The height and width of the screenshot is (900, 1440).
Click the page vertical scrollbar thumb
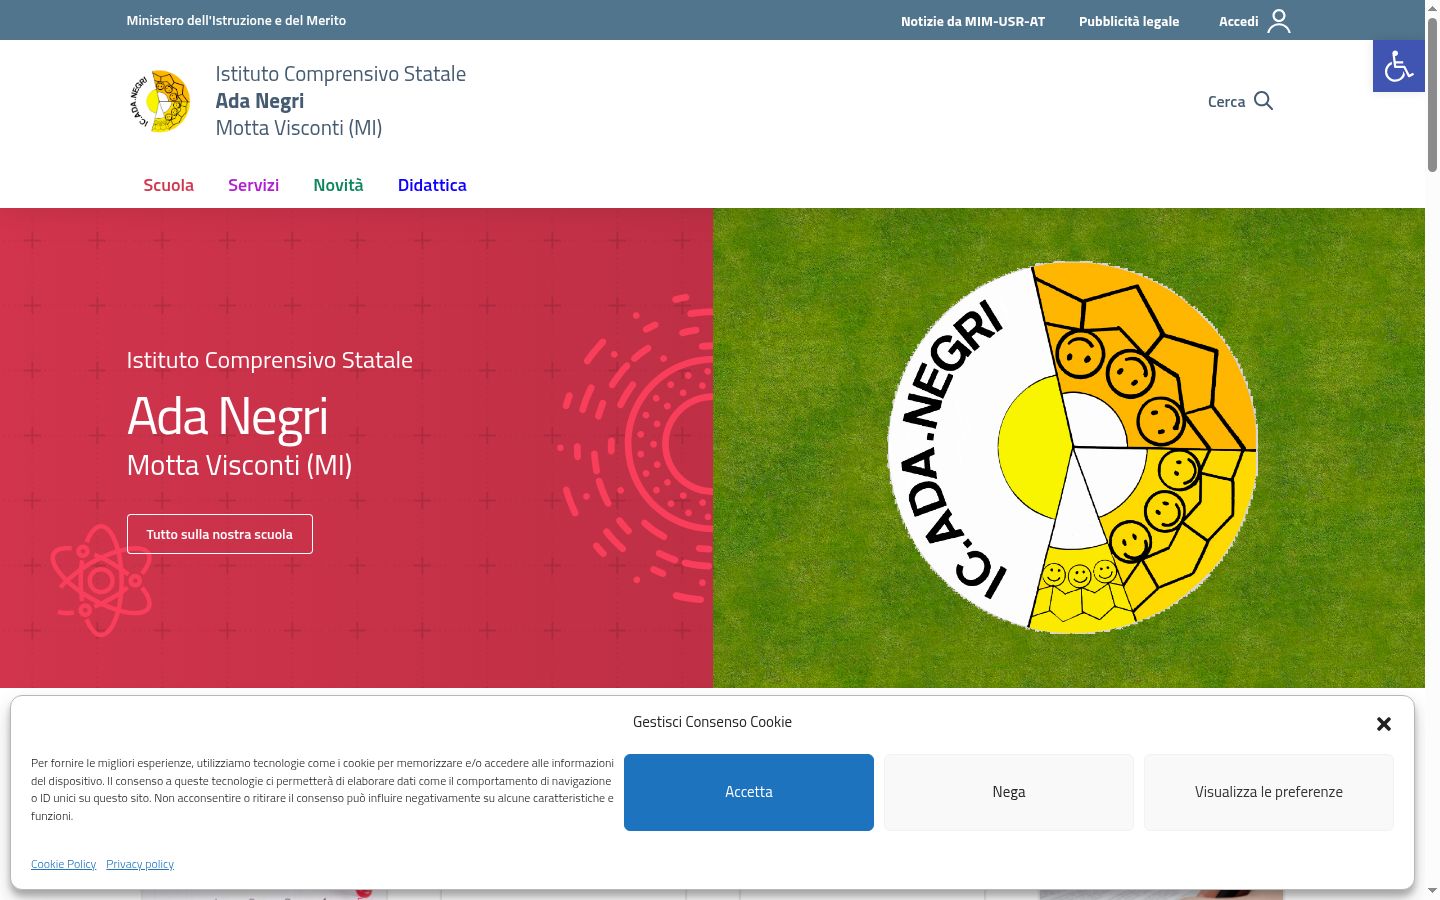click(x=1432, y=95)
